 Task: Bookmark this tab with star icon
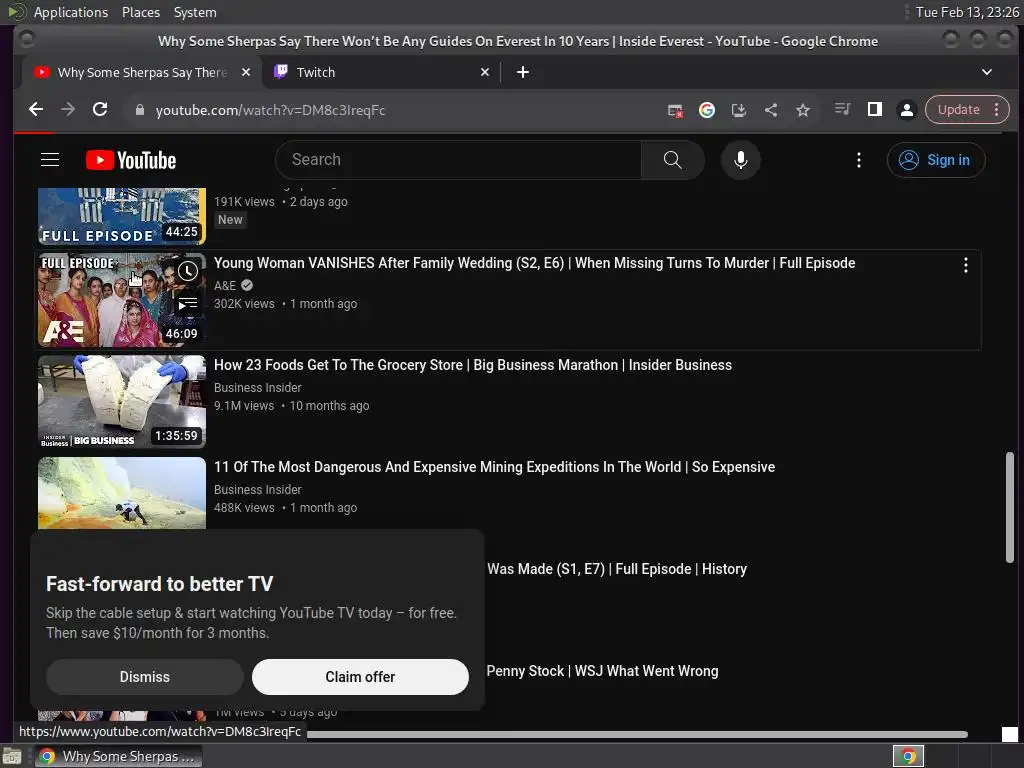(803, 110)
